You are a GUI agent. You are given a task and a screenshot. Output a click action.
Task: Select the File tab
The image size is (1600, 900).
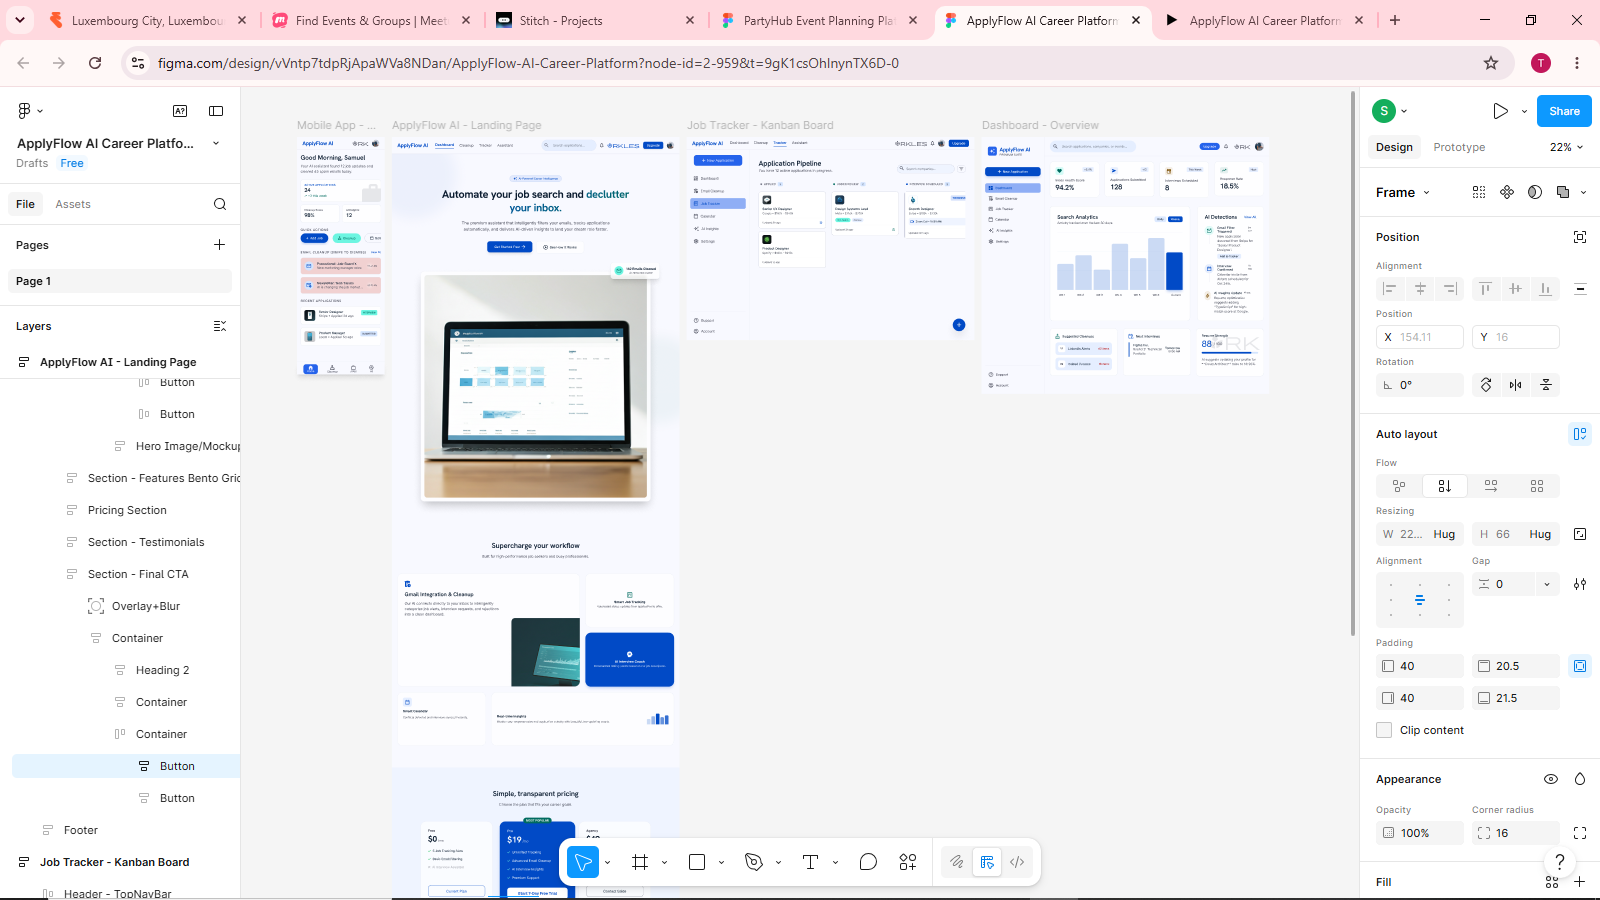[26, 204]
